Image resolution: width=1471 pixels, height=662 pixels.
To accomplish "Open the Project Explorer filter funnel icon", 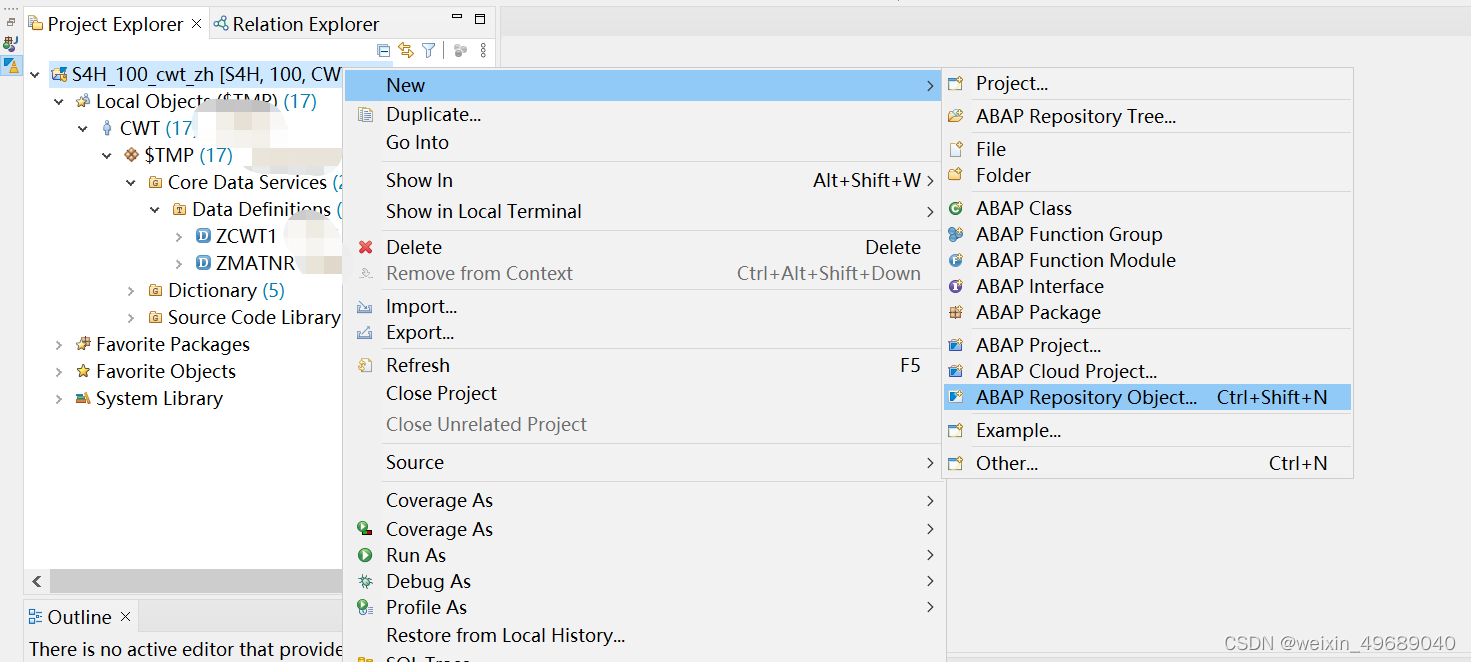I will pos(427,50).
